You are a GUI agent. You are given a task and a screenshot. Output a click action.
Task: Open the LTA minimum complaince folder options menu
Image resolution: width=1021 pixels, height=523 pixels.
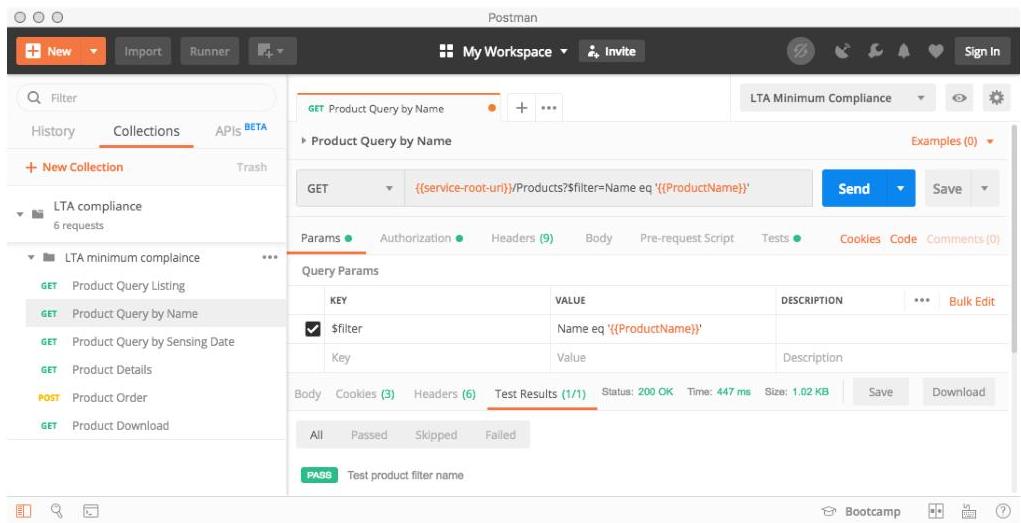270,257
